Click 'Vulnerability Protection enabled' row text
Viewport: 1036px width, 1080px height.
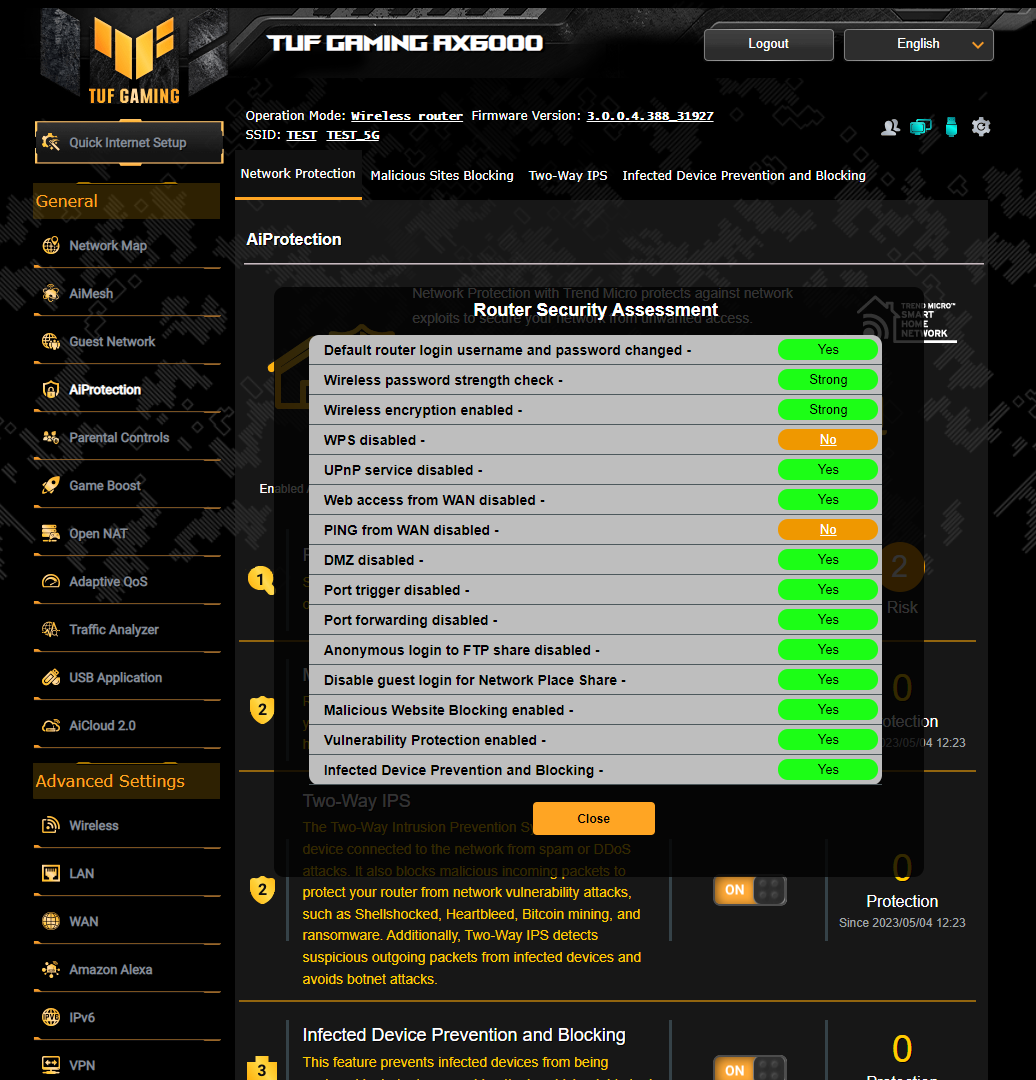pyautogui.click(x=435, y=740)
